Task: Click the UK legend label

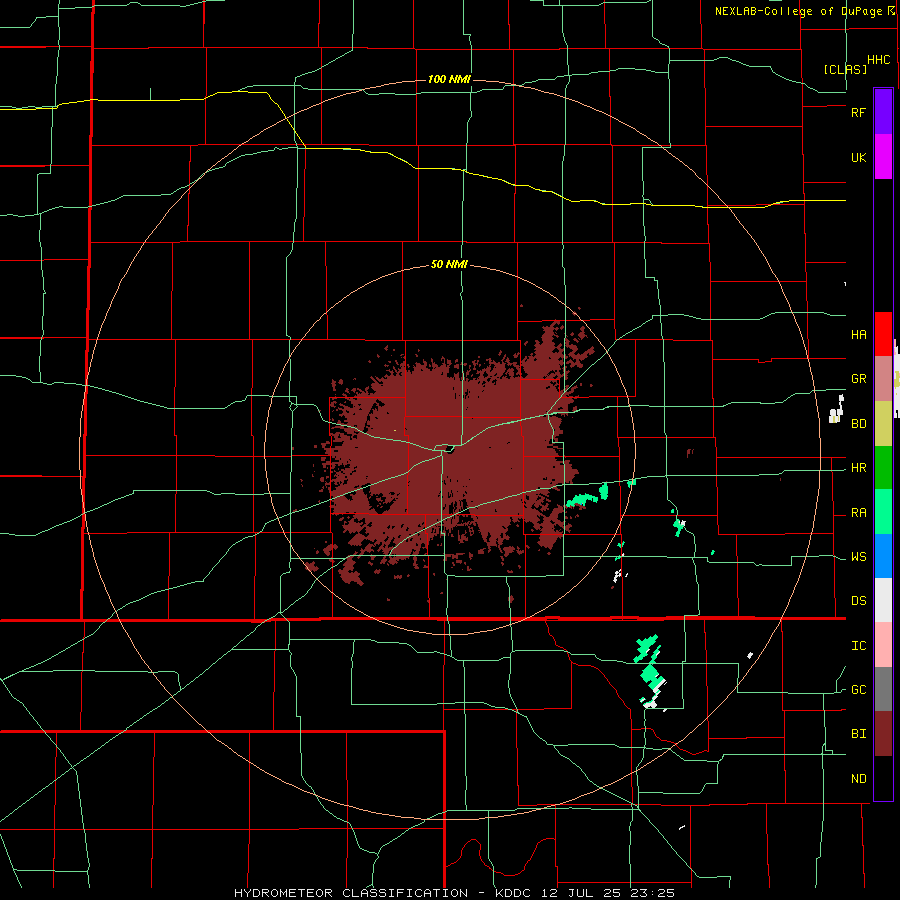Action: click(x=858, y=157)
